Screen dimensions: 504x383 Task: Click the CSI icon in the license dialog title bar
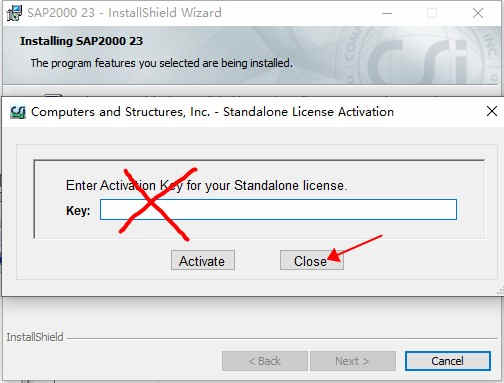coord(18,112)
